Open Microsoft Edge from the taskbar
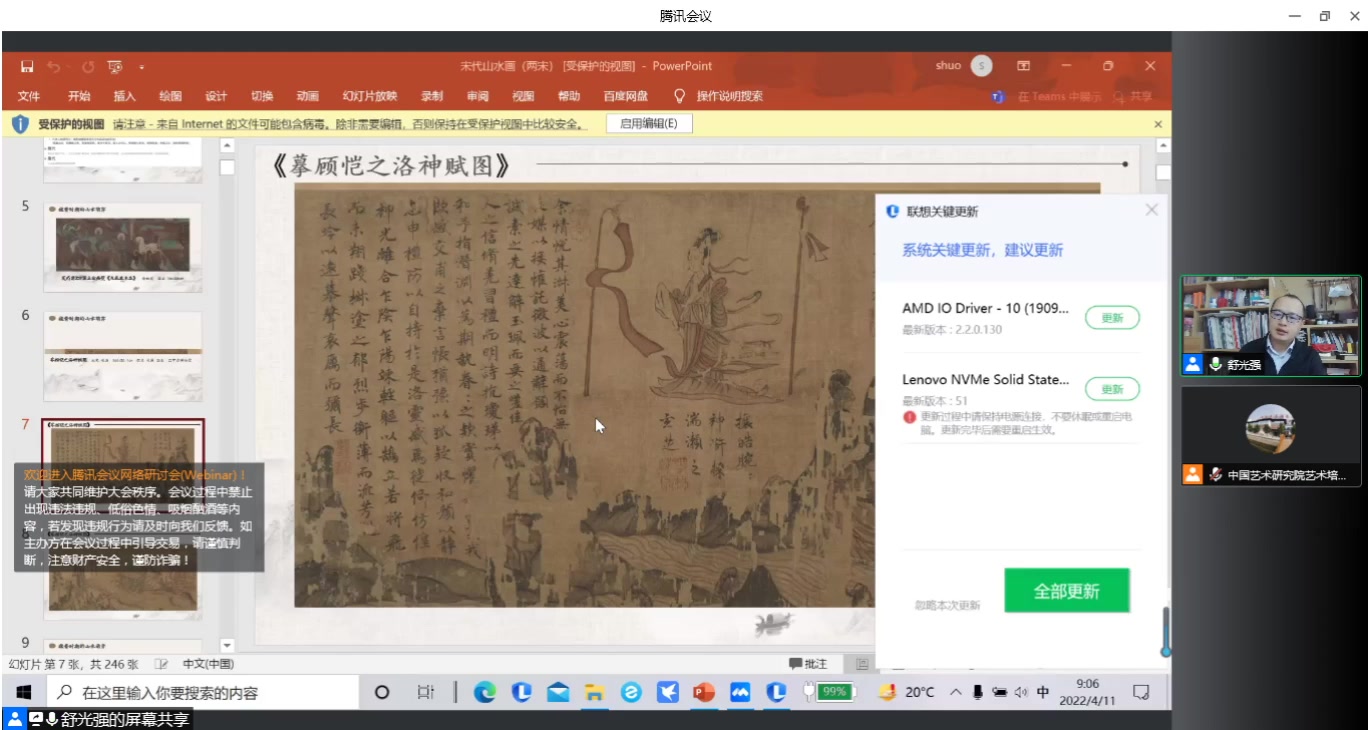This screenshot has width=1368, height=730. click(x=484, y=692)
